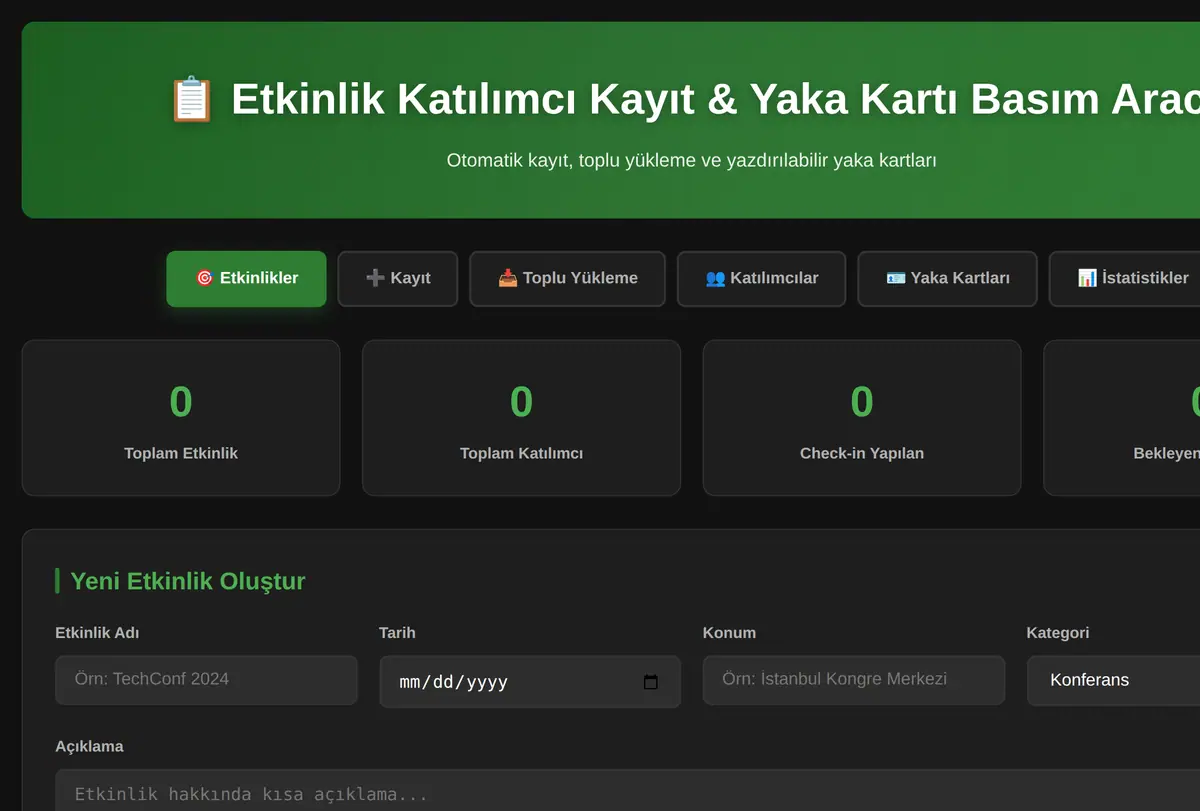1200x811 pixels.
Task: Go to Toplu Yükleme tab
Action: 568,278
